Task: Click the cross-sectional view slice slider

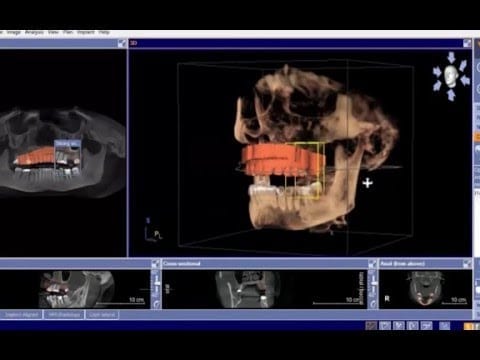Action: (x=373, y=284)
